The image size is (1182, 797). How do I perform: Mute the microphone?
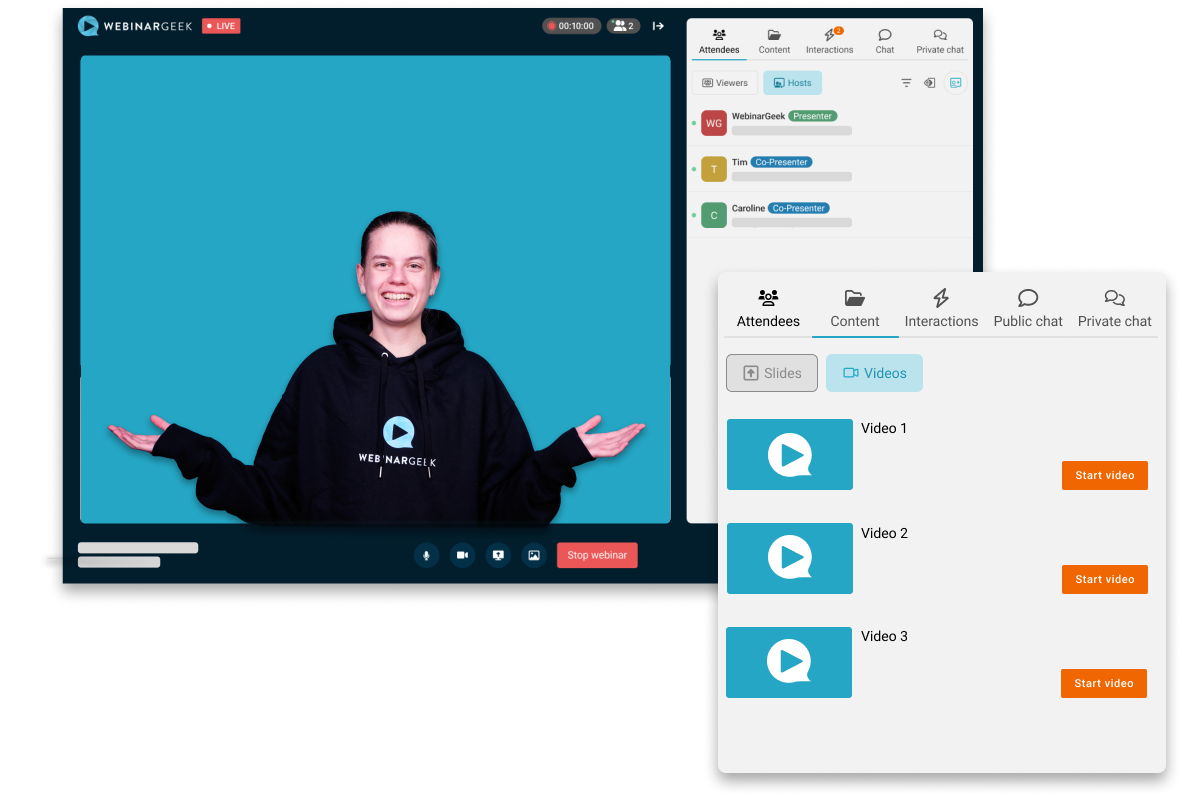click(x=427, y=555)
